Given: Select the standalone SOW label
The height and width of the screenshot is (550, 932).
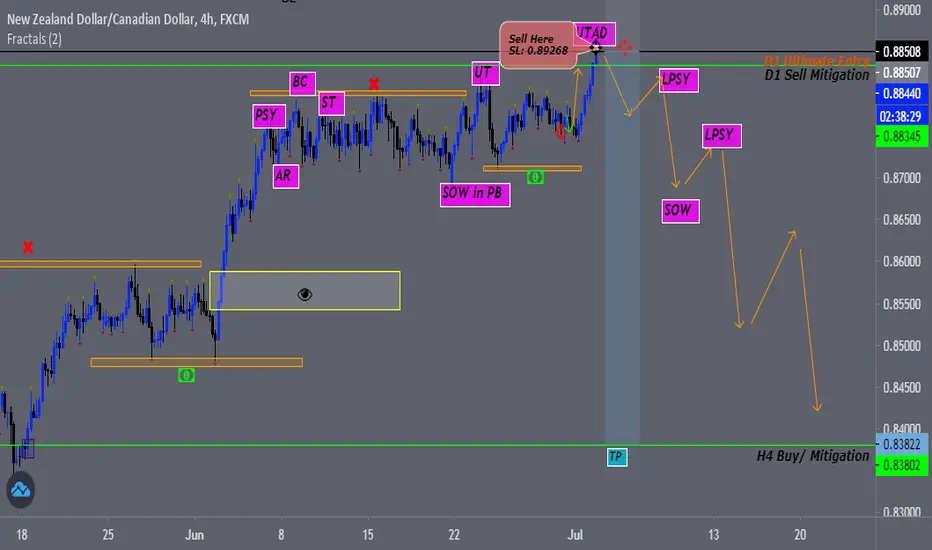Looking at the screenshot, I should 680,211.
